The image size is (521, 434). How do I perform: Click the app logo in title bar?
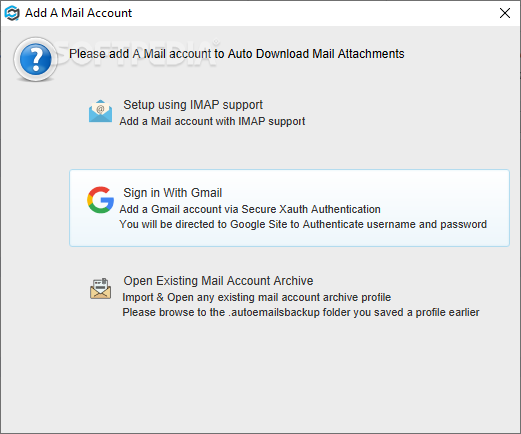(12, 13)
